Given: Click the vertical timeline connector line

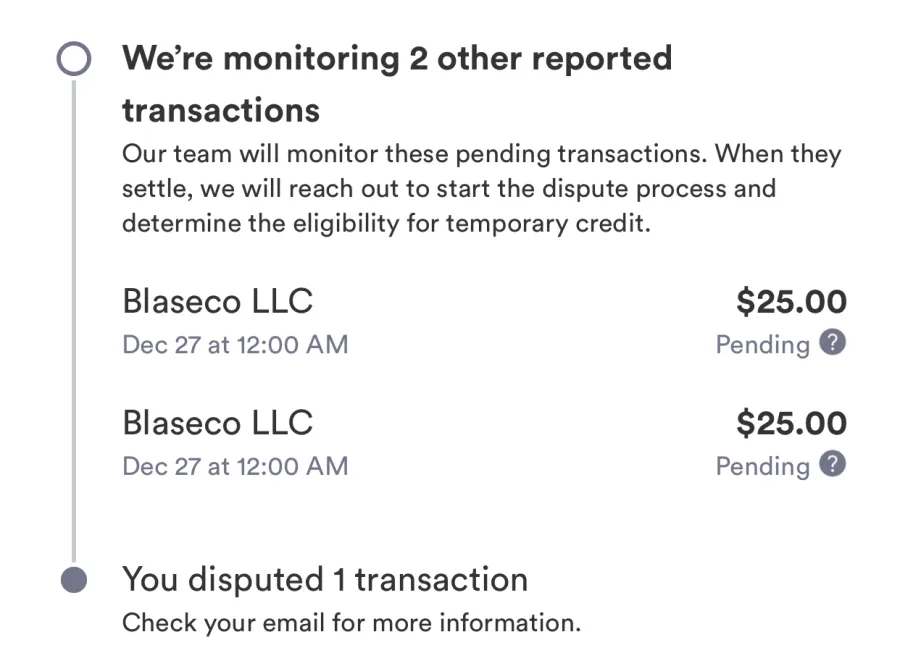Looking at the screenshot, I should point(73,321).
